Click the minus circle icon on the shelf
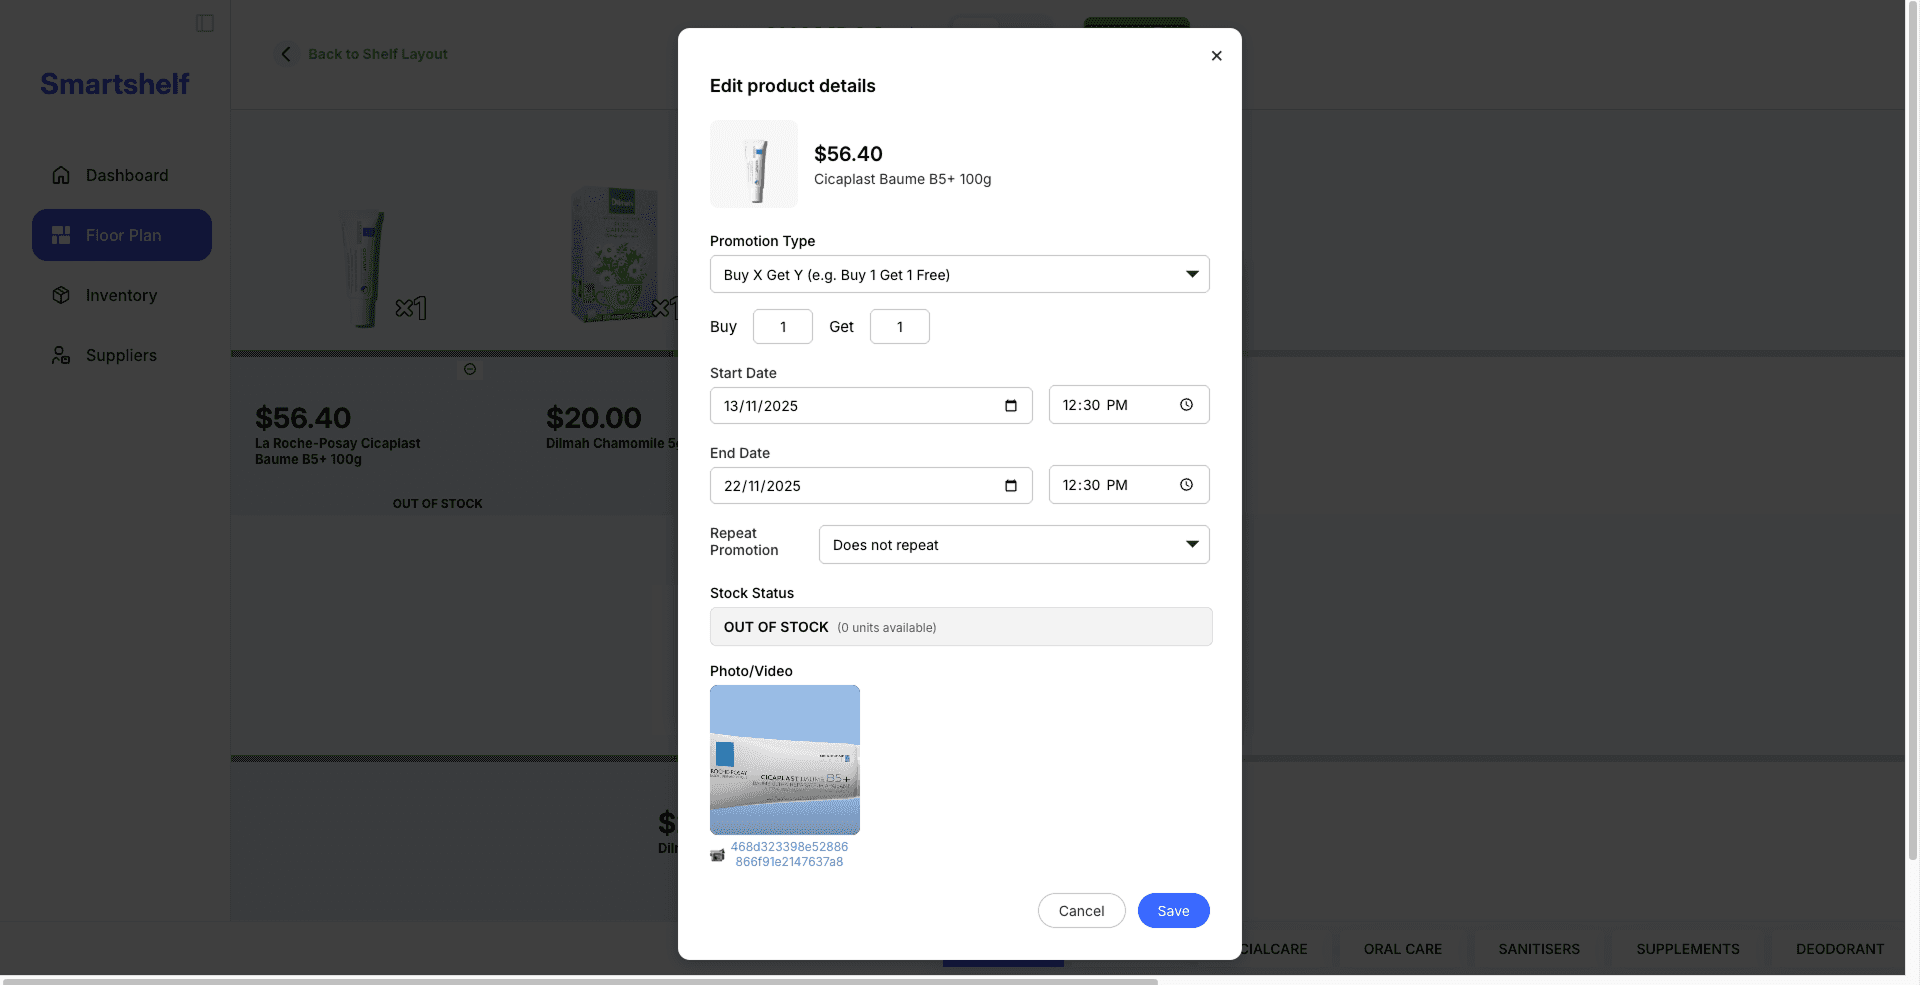This screenshot has width=1920, height=985. point(470,369)
